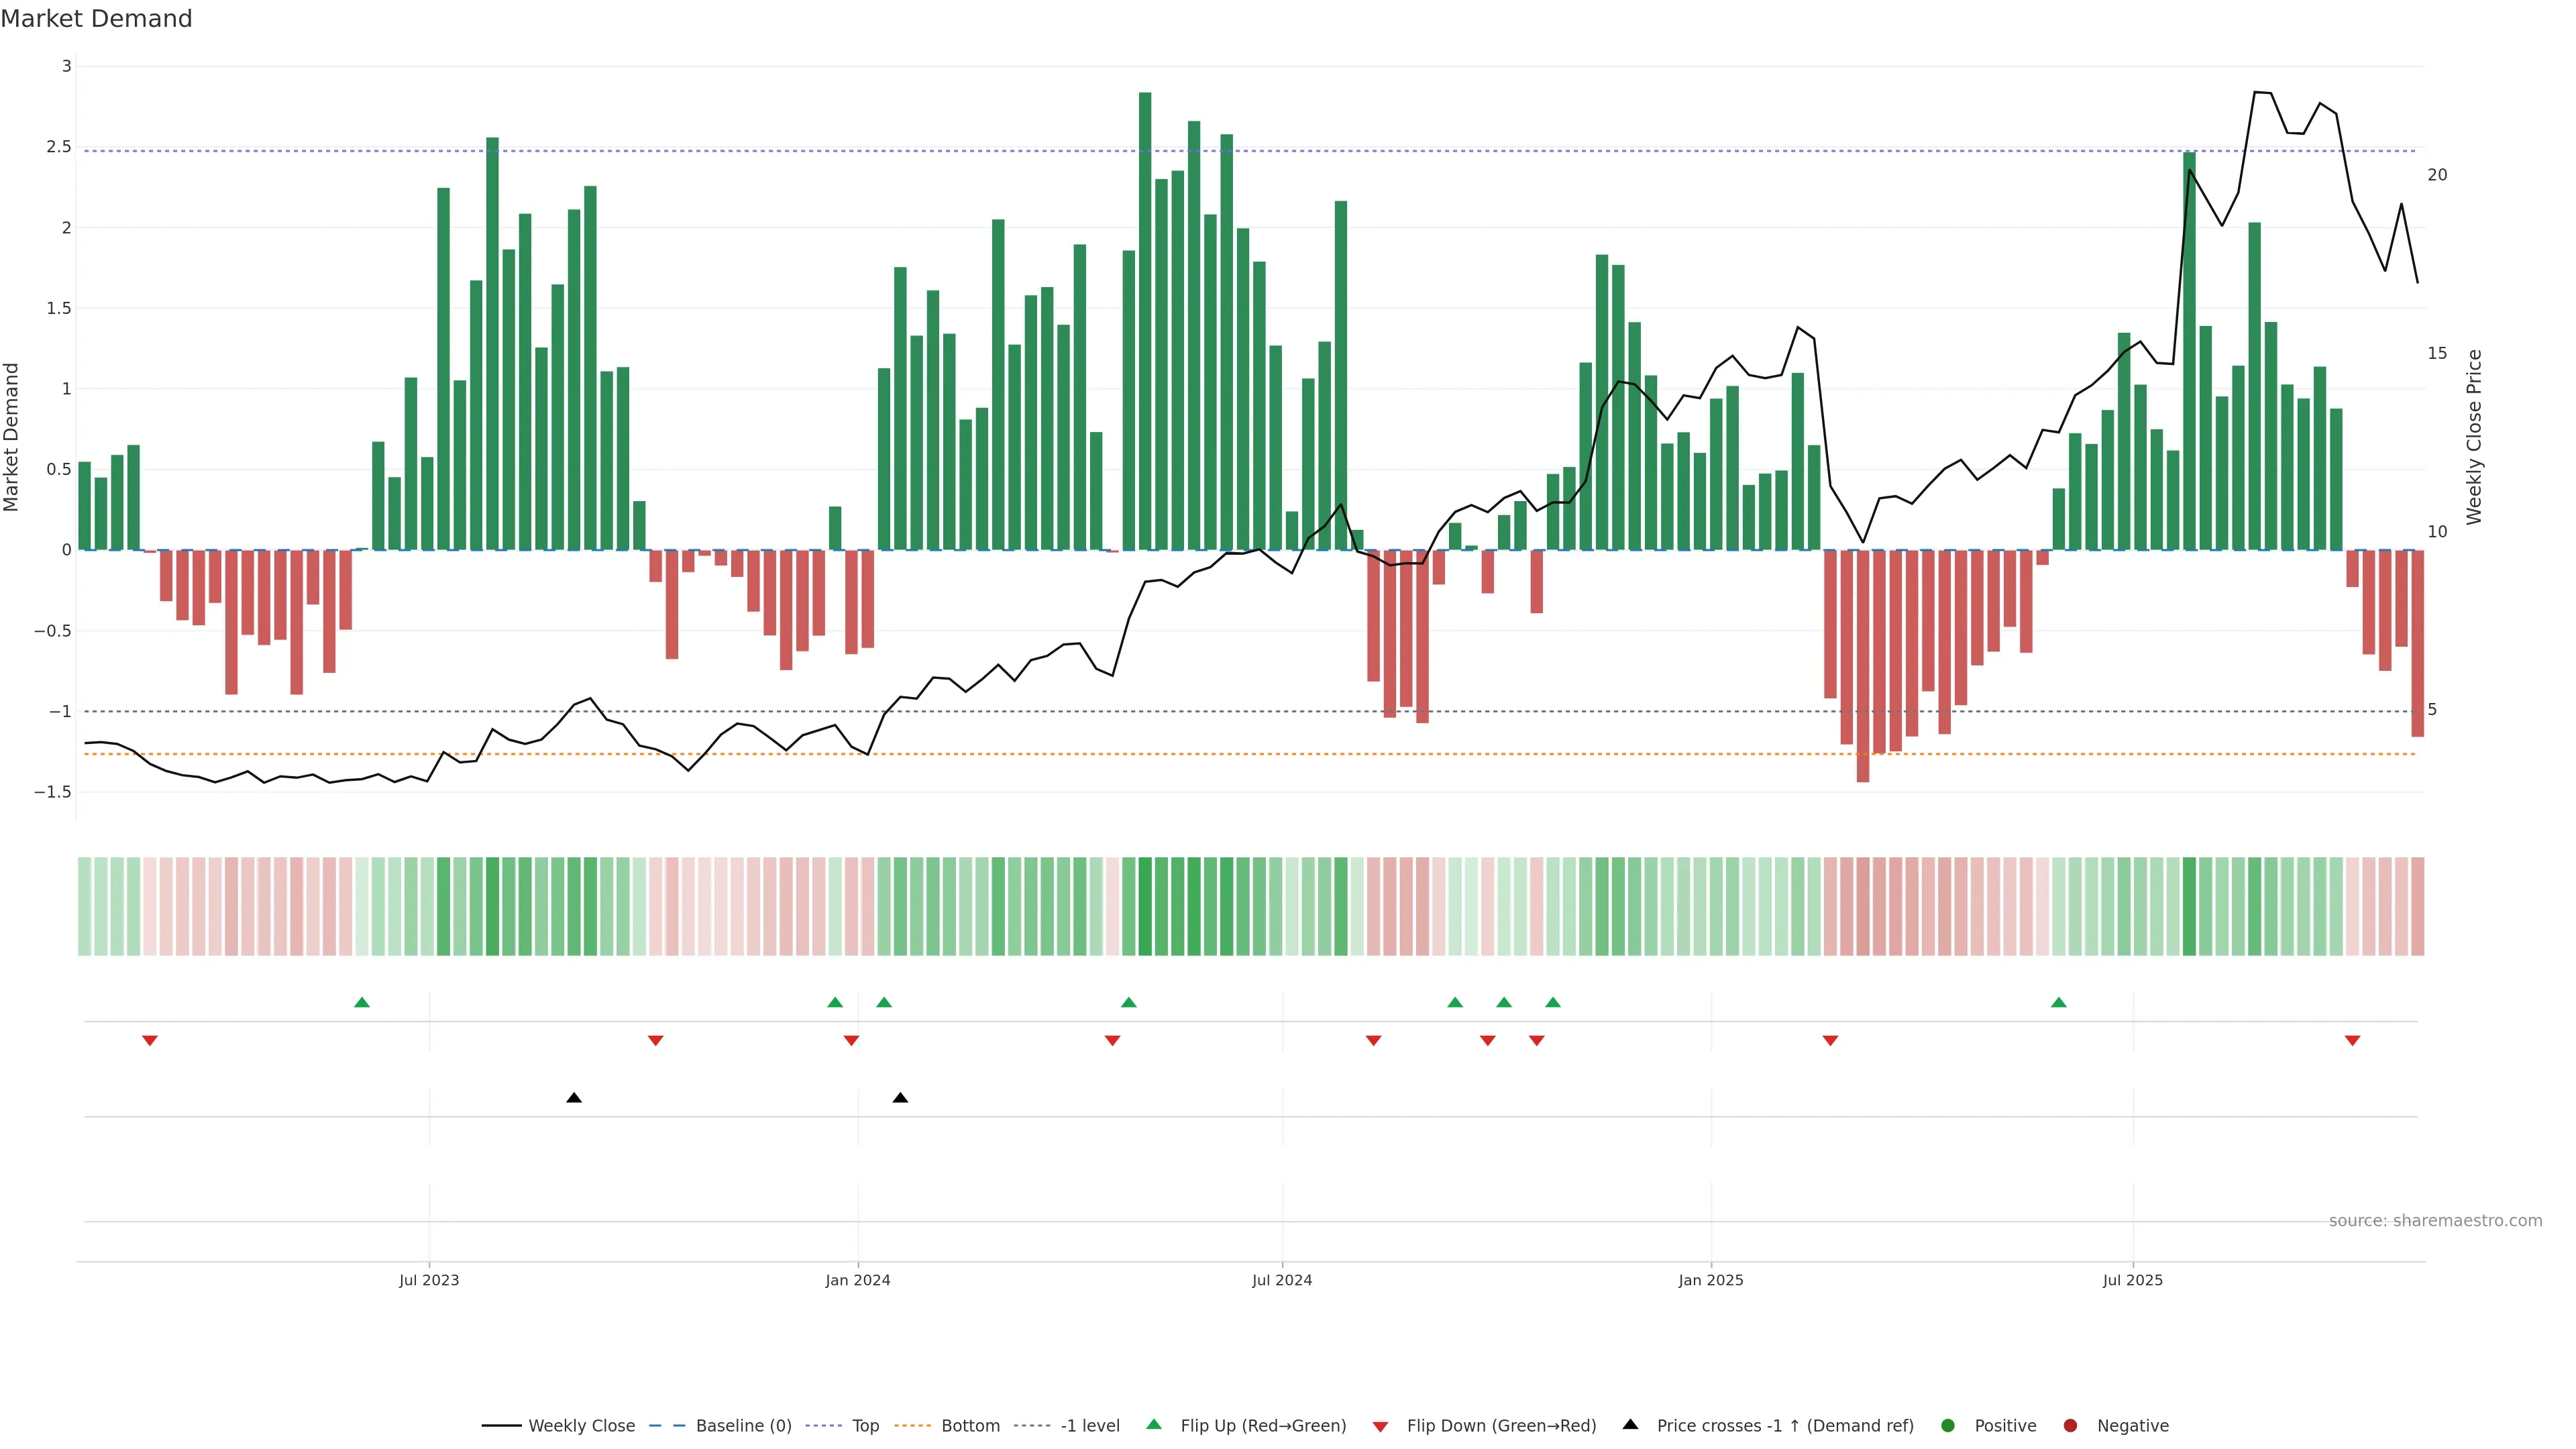This screenshot has height=1449, width=2576.
Task: Toggle the Top legend entry
Action: click(865, 1425)
